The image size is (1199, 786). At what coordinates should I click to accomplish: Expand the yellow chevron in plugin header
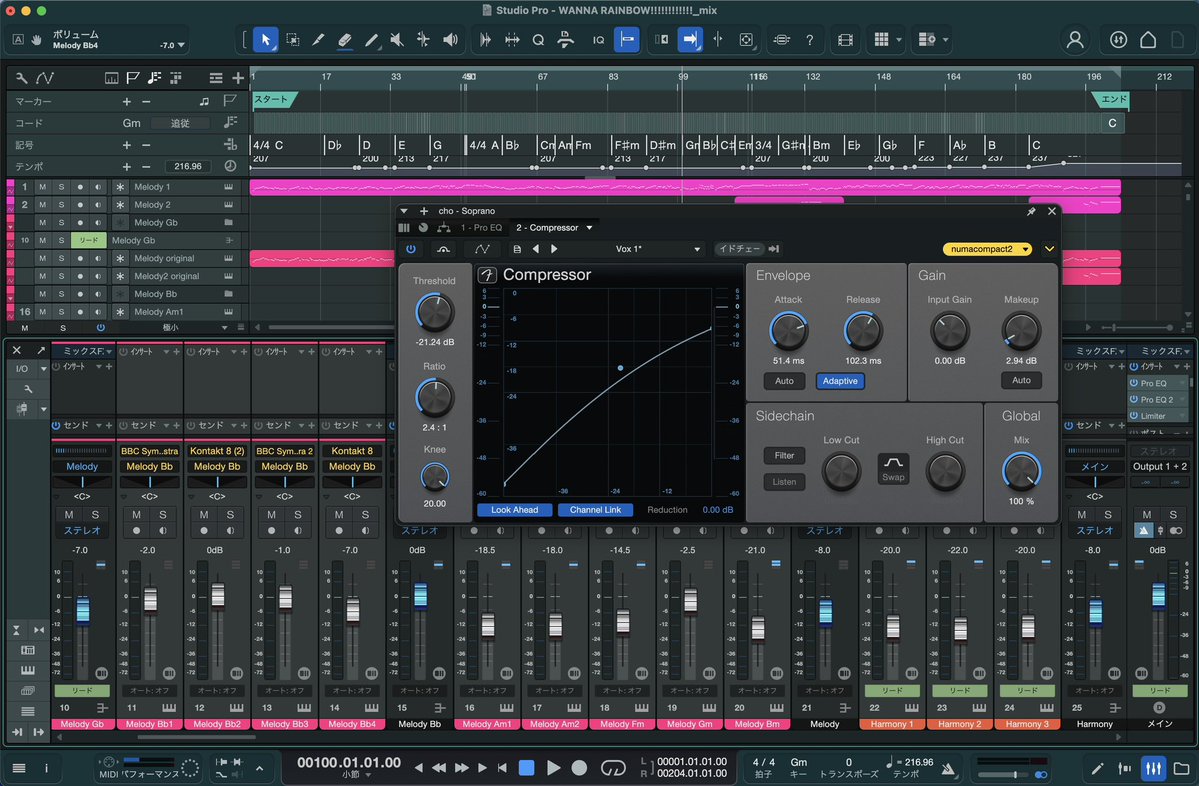[x=1049, y=249]
